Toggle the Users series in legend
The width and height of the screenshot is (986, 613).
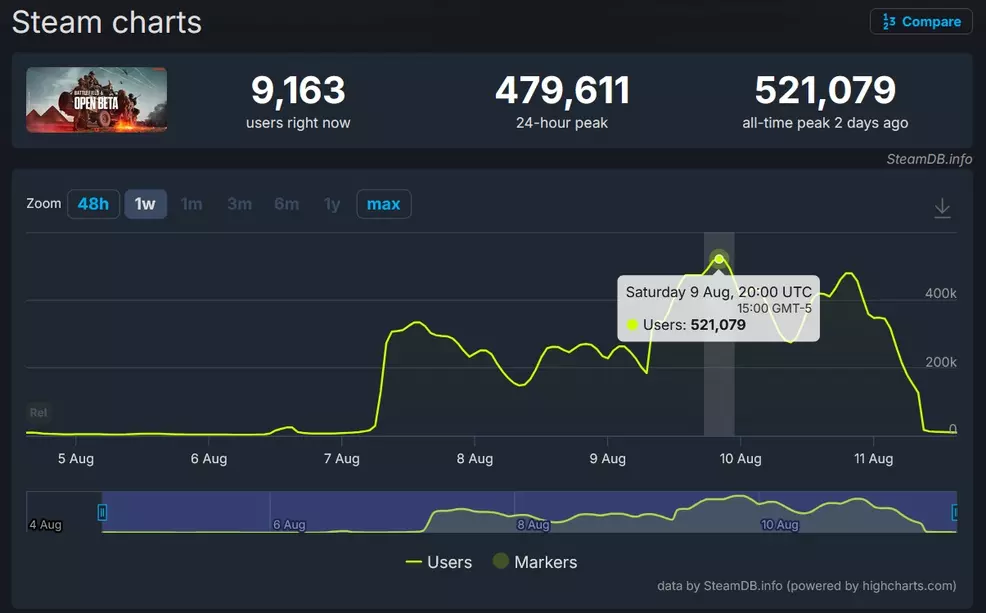439,561
